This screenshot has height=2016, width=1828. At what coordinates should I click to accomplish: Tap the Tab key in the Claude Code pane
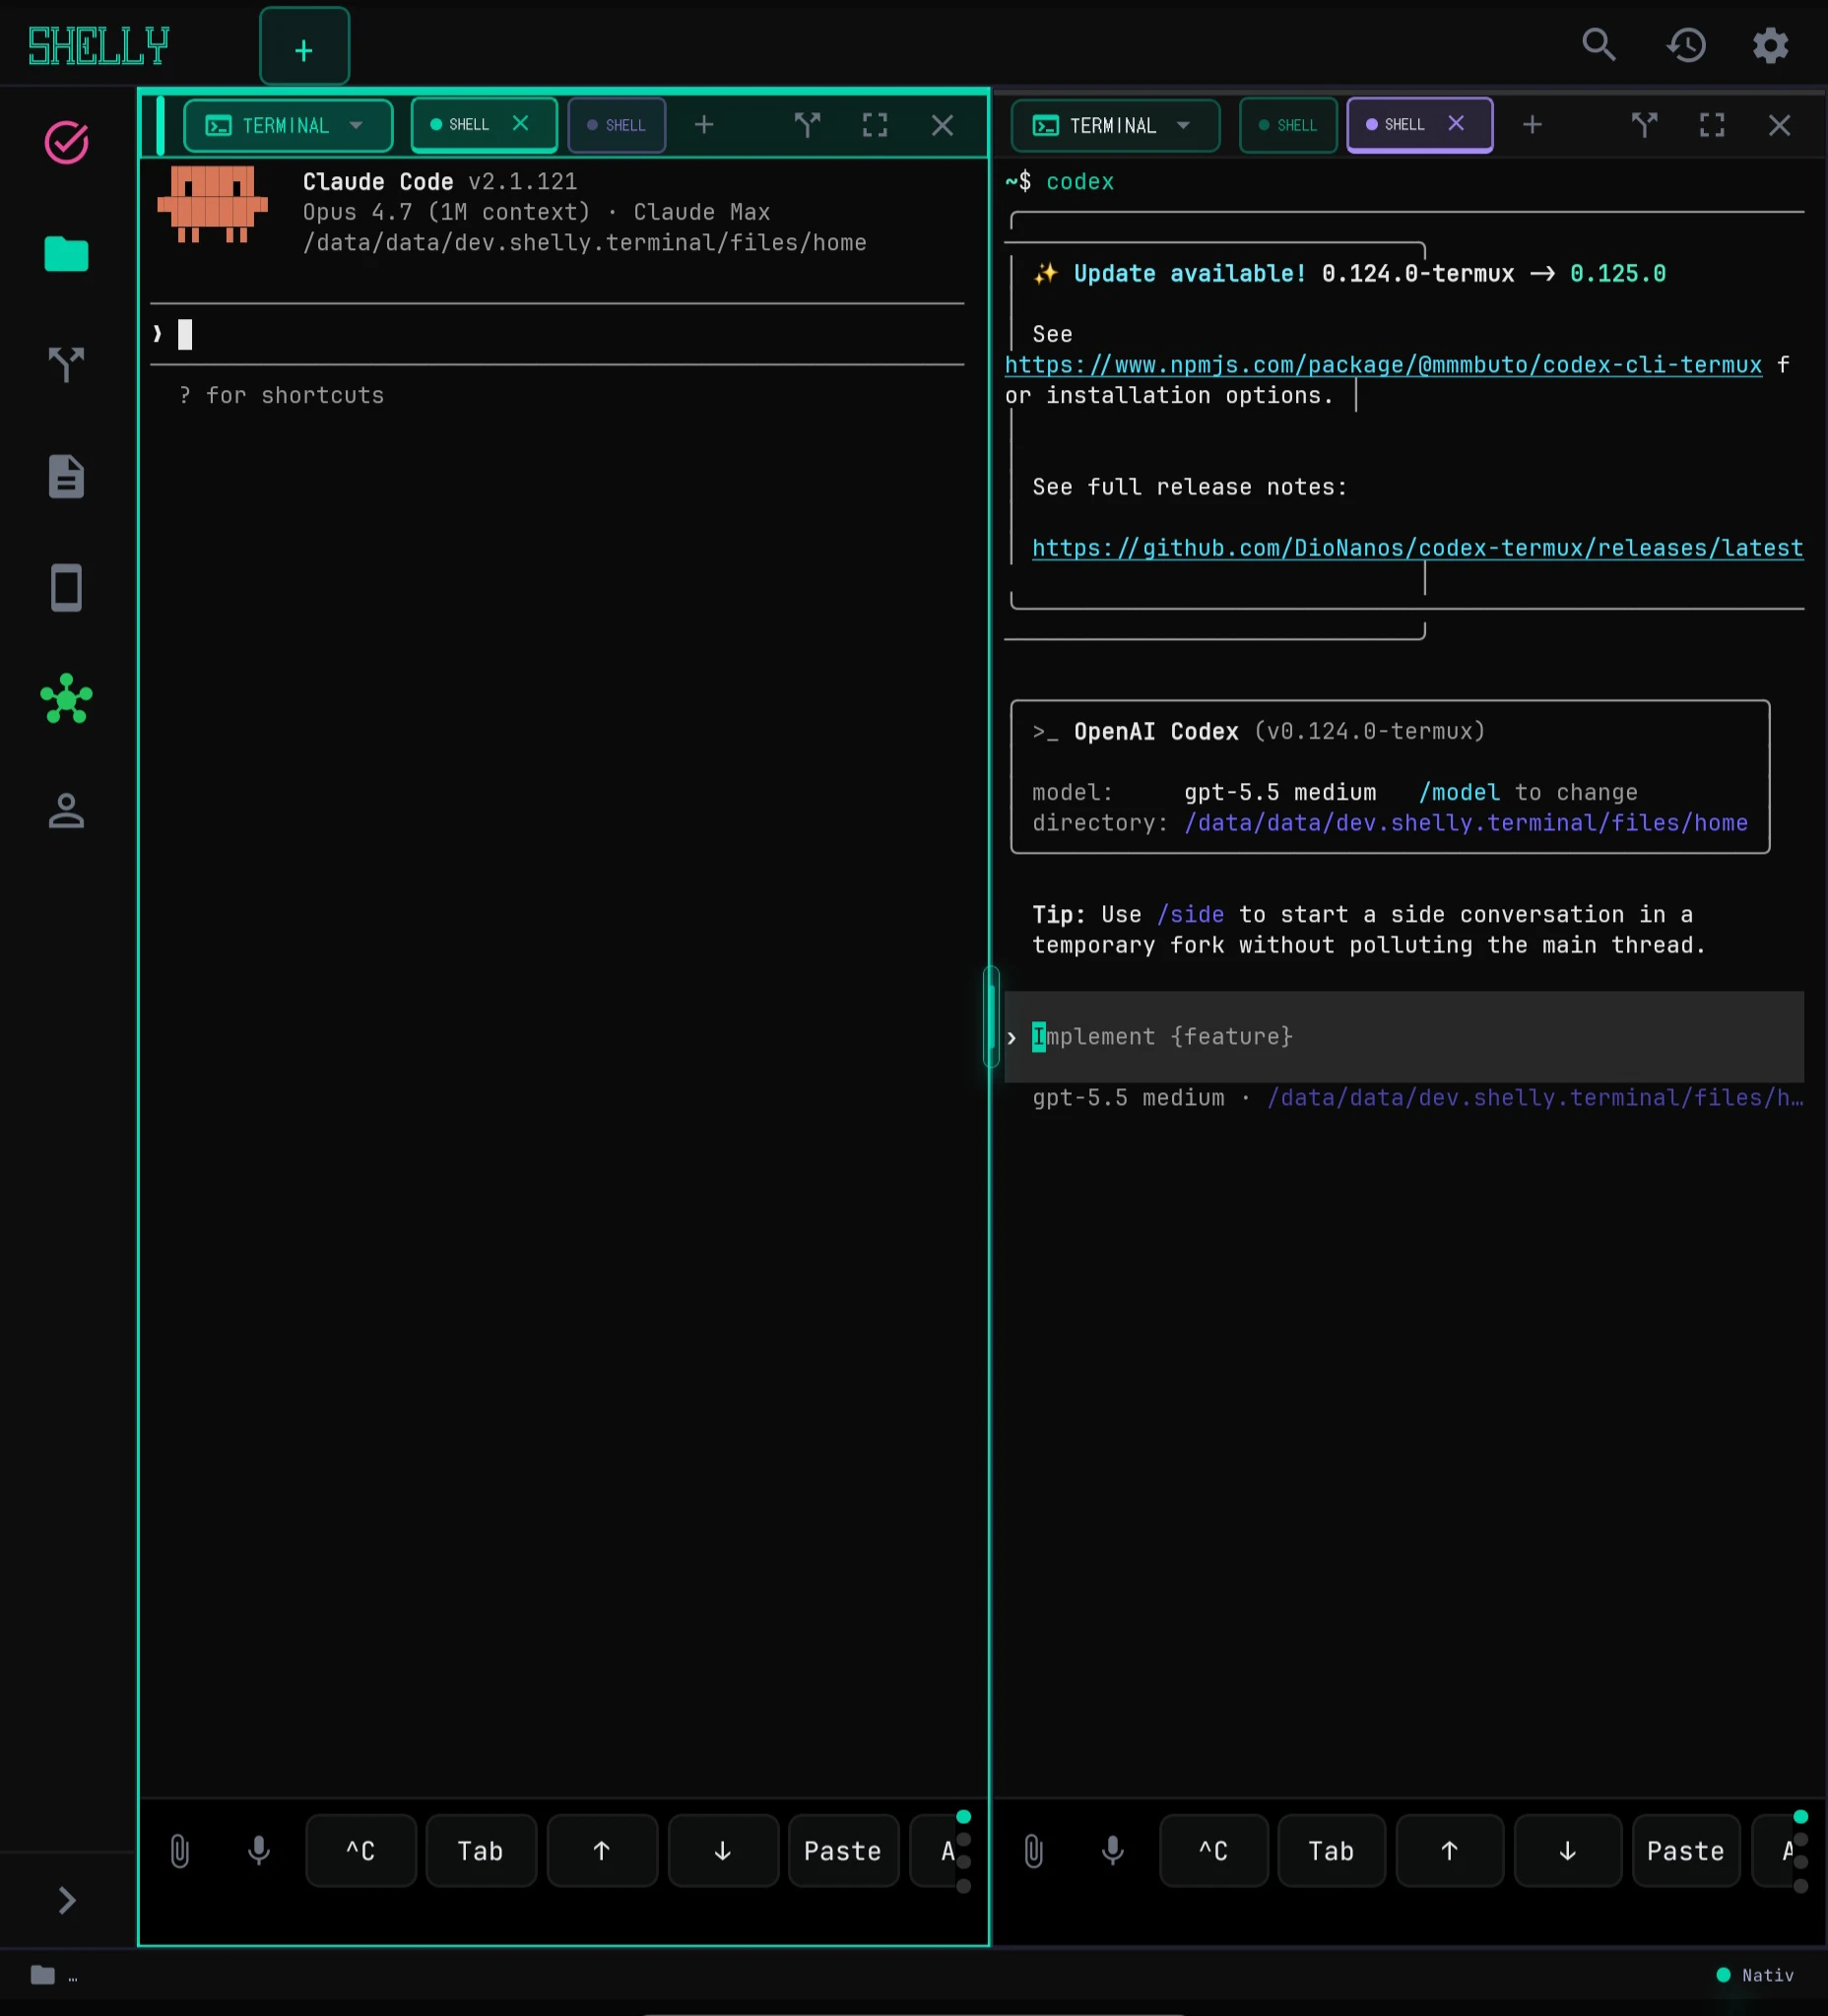pos(481,1851)
